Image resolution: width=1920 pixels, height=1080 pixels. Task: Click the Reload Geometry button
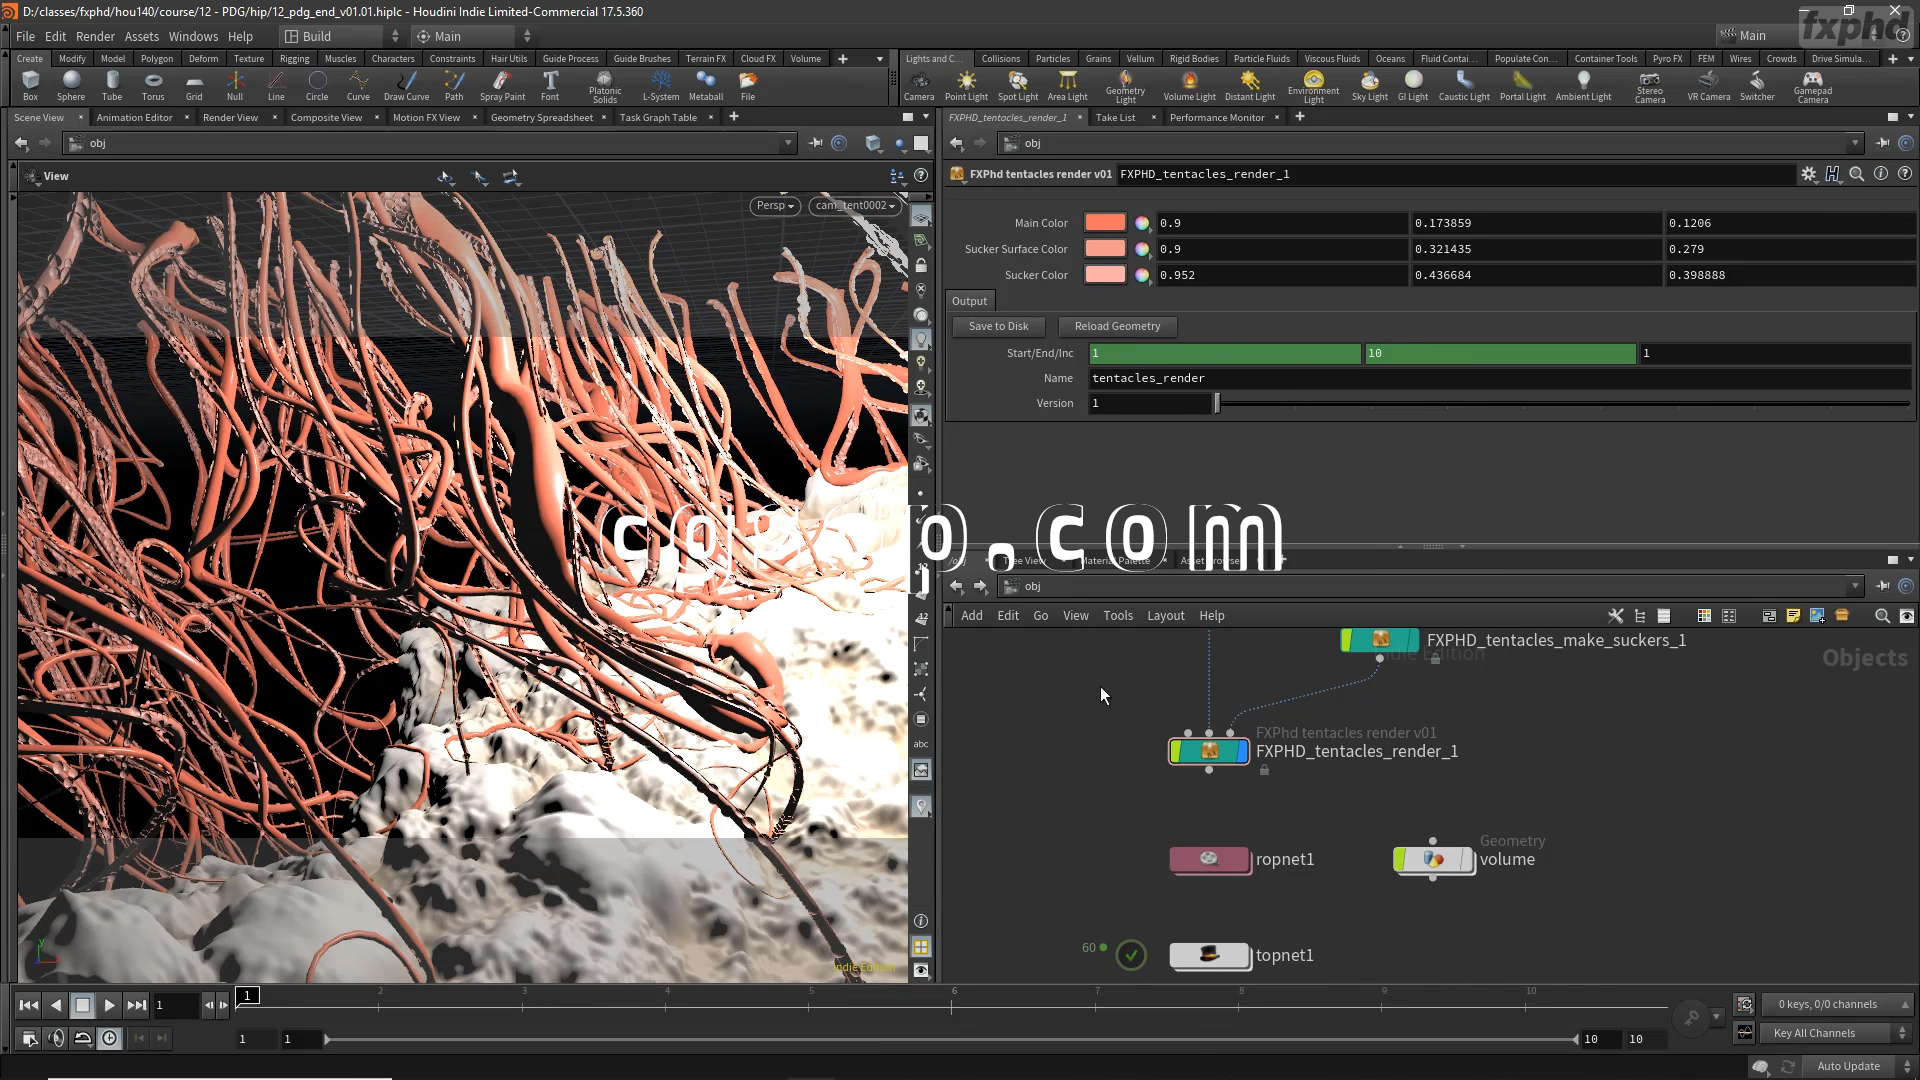click(x=1117, y=326)
